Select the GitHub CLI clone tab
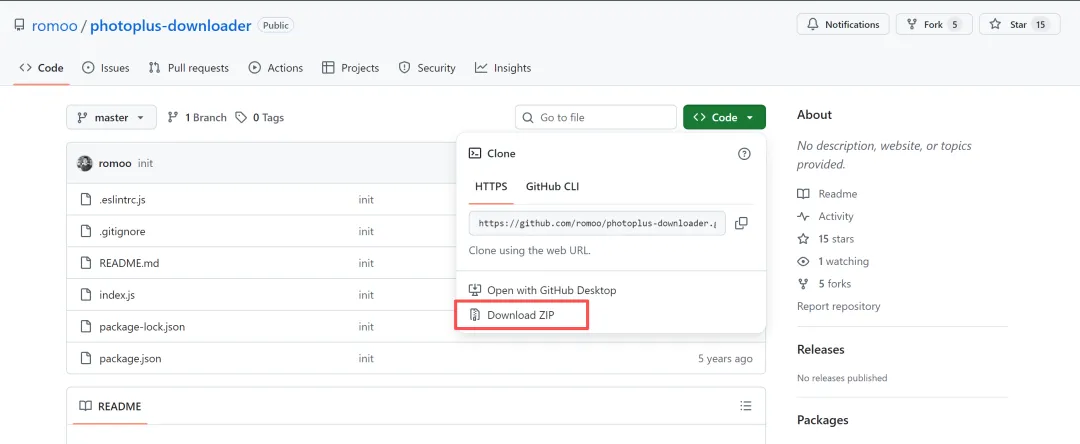Screen dimensions: 1080x444 pos(552,186)
